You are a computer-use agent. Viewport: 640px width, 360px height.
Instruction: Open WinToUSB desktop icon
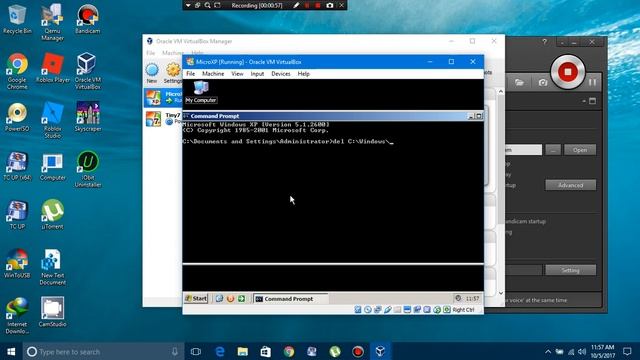coord(17,263)
